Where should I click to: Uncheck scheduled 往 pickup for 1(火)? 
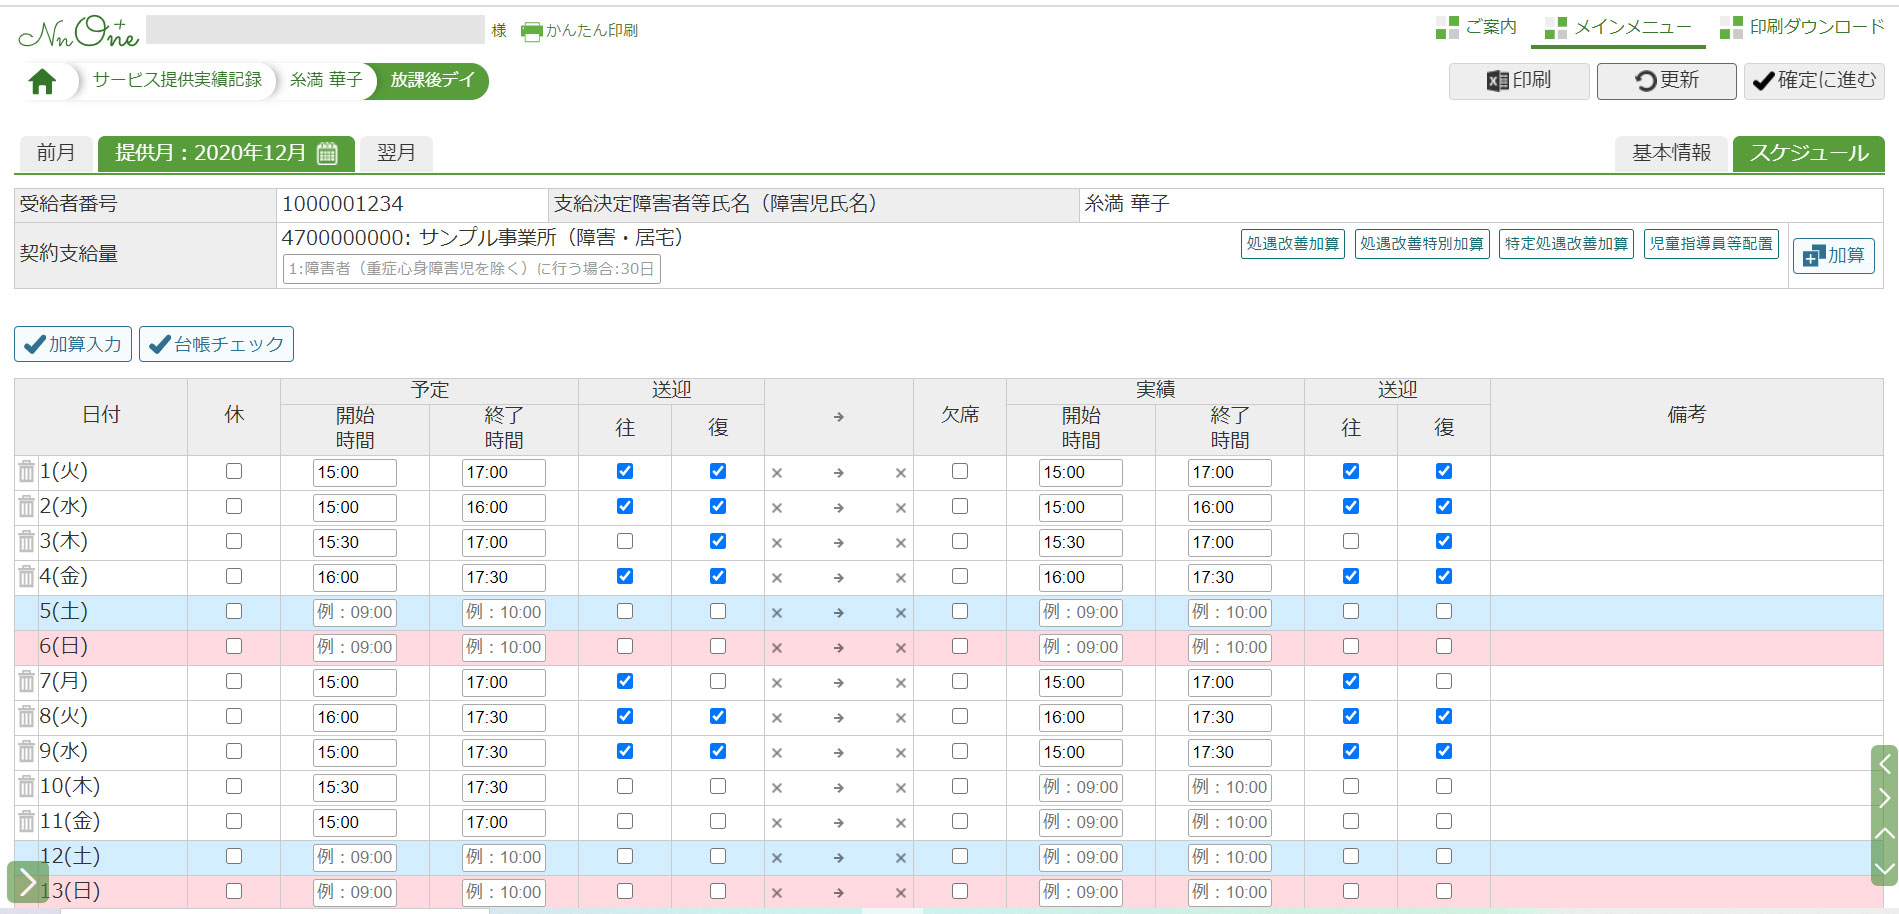point(625,472)
